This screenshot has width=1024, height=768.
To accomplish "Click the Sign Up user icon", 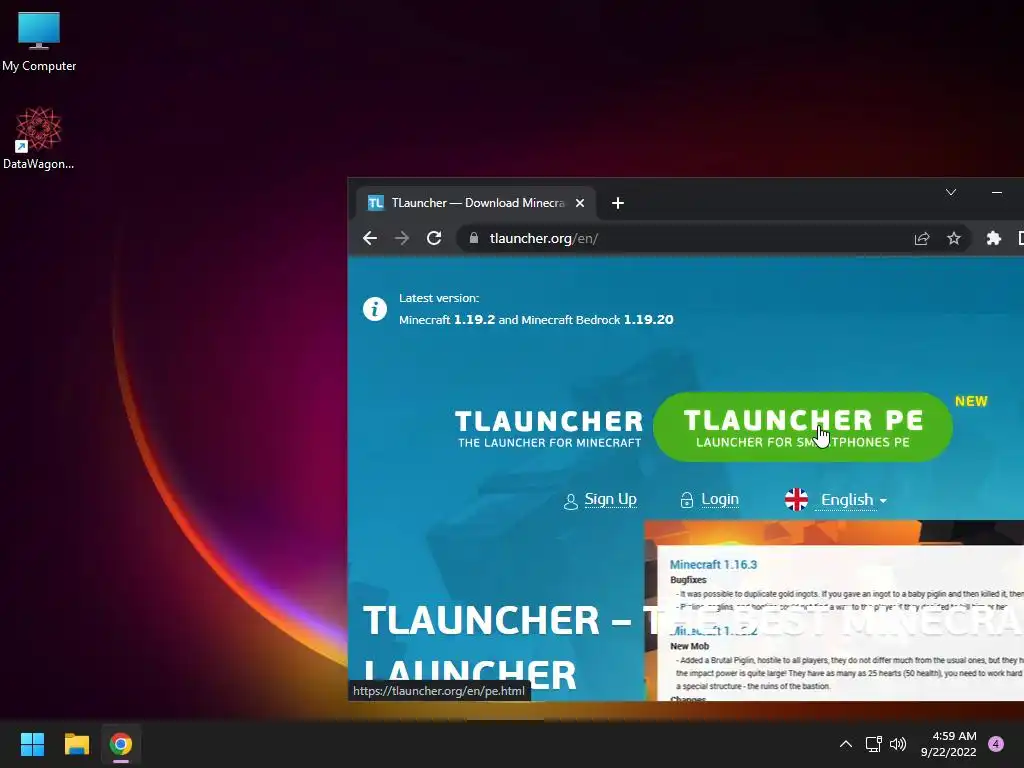I will (x=570, y=501).
